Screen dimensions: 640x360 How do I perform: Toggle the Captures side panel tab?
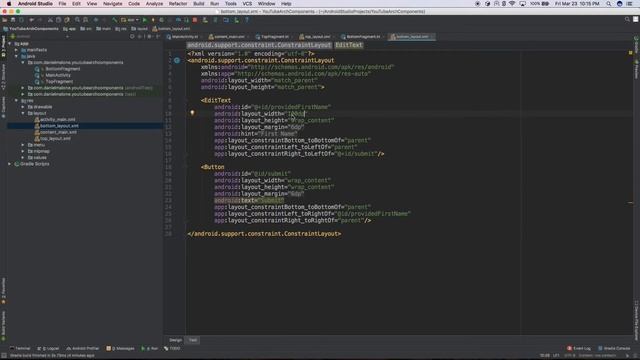[3, 107]
